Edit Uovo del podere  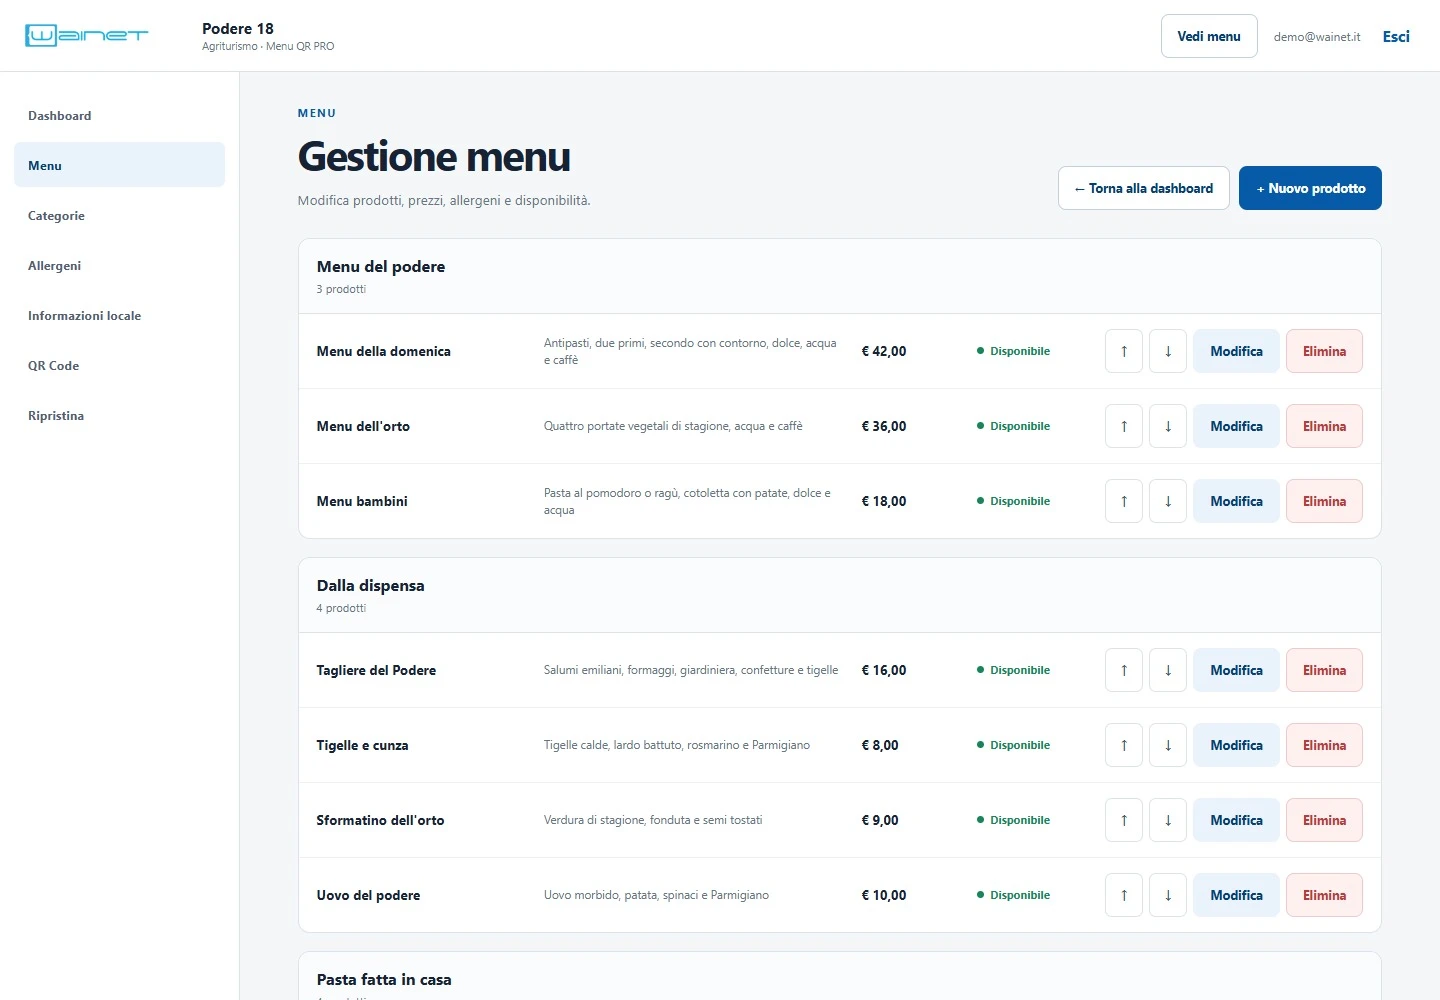coord(1236,895)
